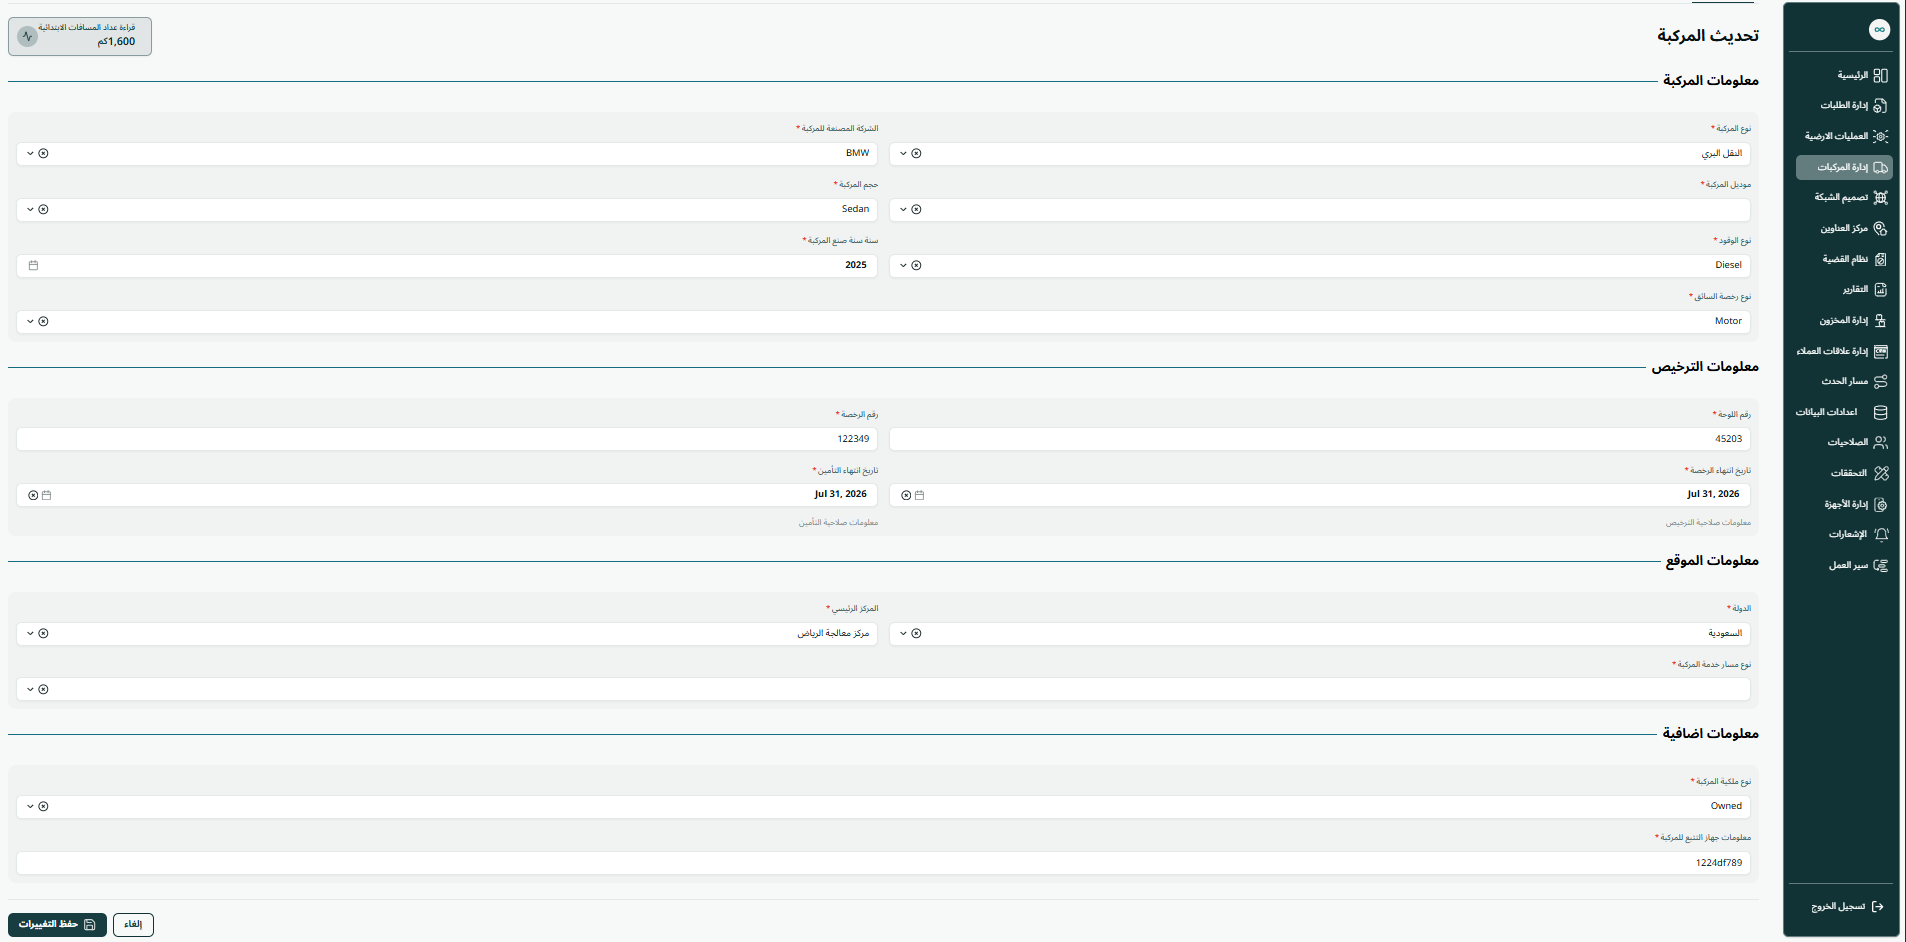Clear the BMW manufacturer selection

[43, 153]
